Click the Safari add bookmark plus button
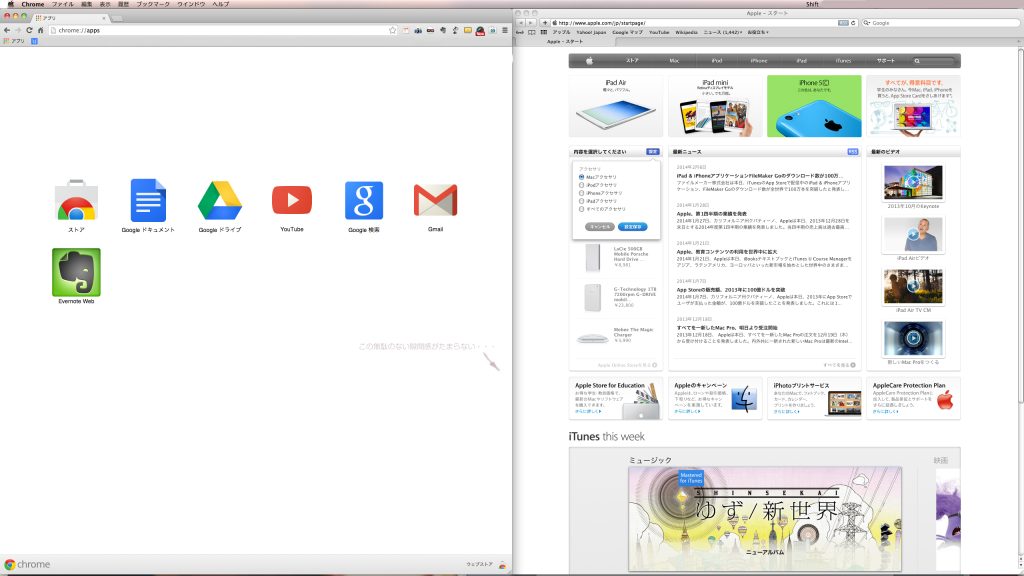1024x576 pixels. (545, 23)
